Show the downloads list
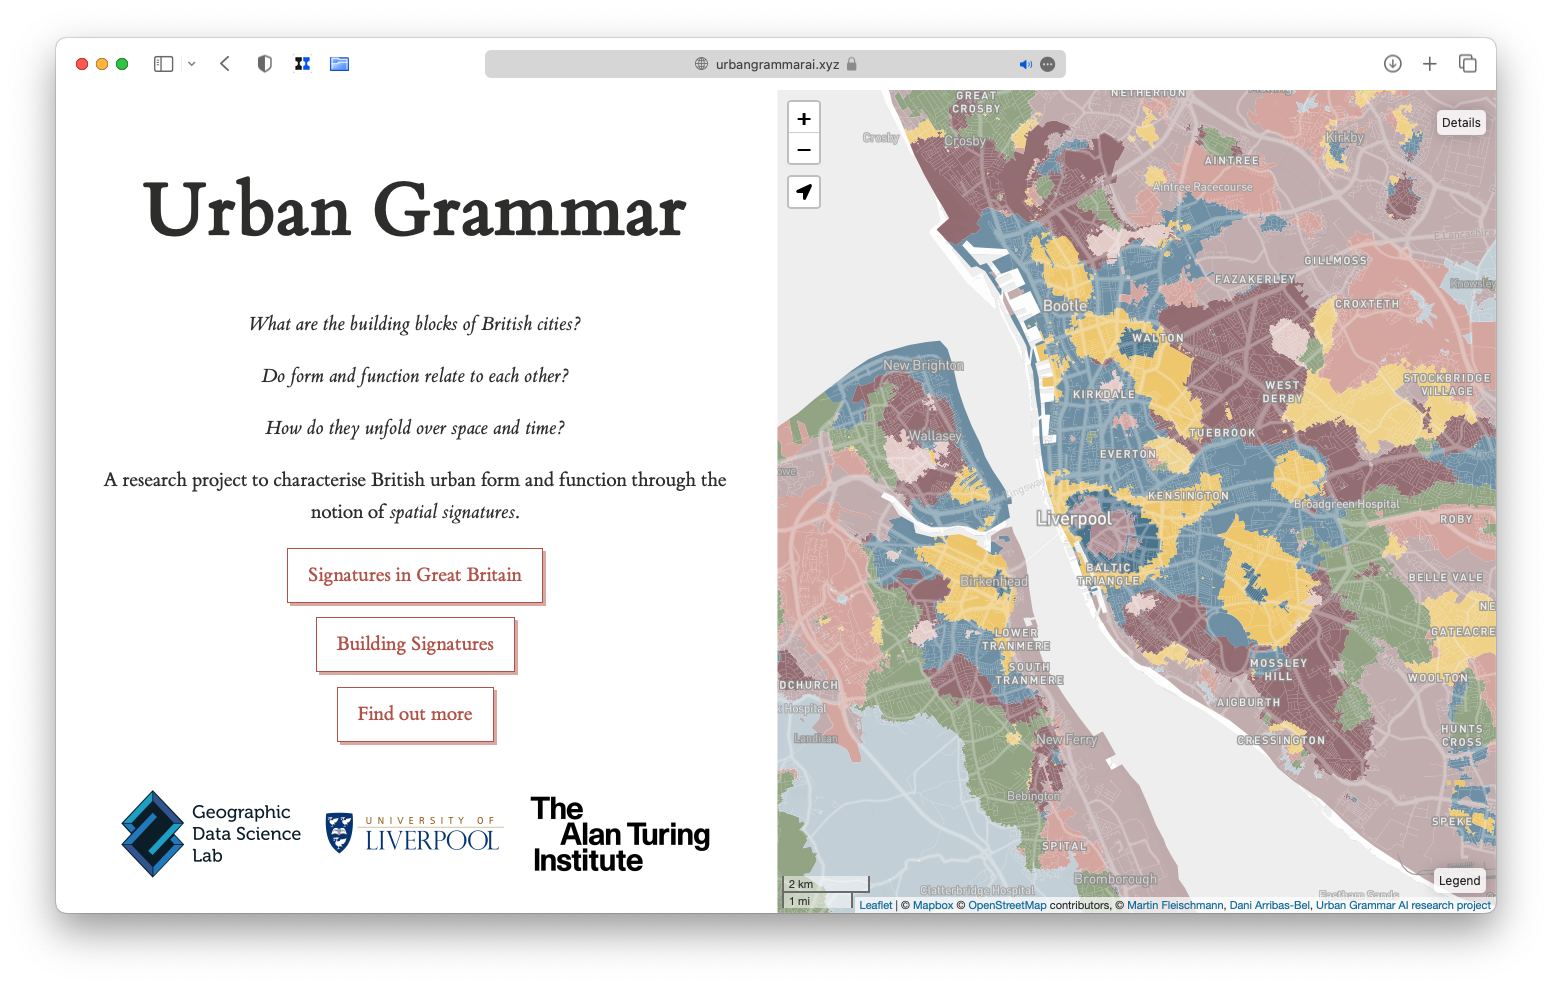This screenshot has height=987, width=1552. (1392, 64)
